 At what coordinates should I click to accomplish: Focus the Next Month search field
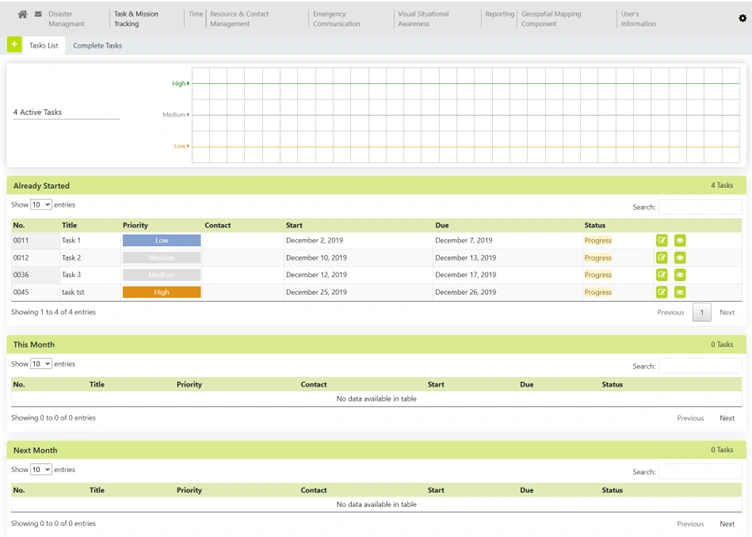coord(700,472)
